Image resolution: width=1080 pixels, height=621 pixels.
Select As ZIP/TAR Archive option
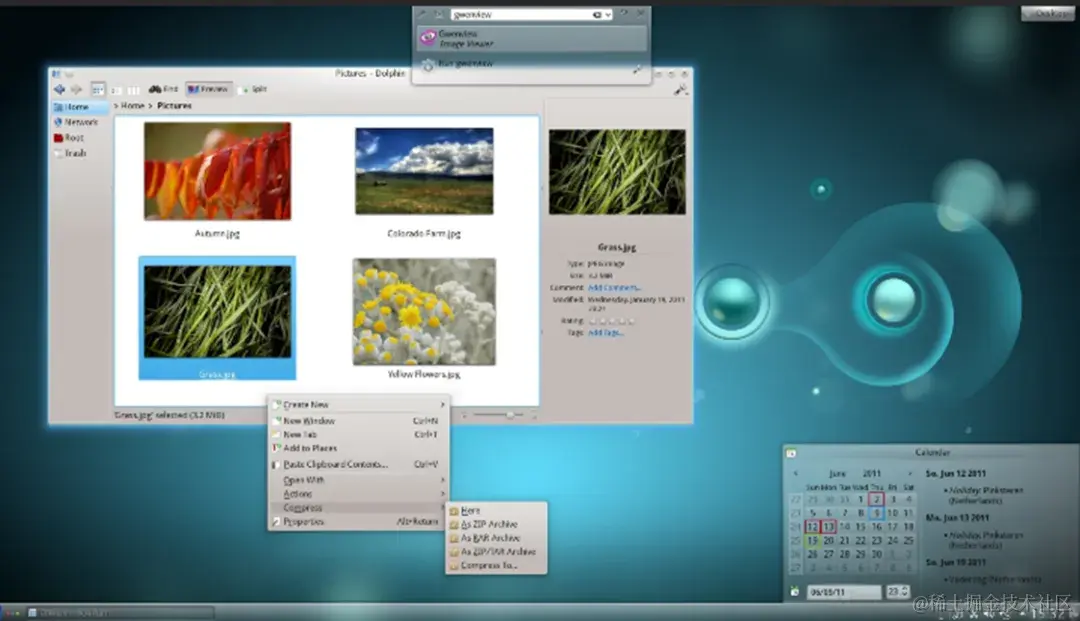[496, 552]
